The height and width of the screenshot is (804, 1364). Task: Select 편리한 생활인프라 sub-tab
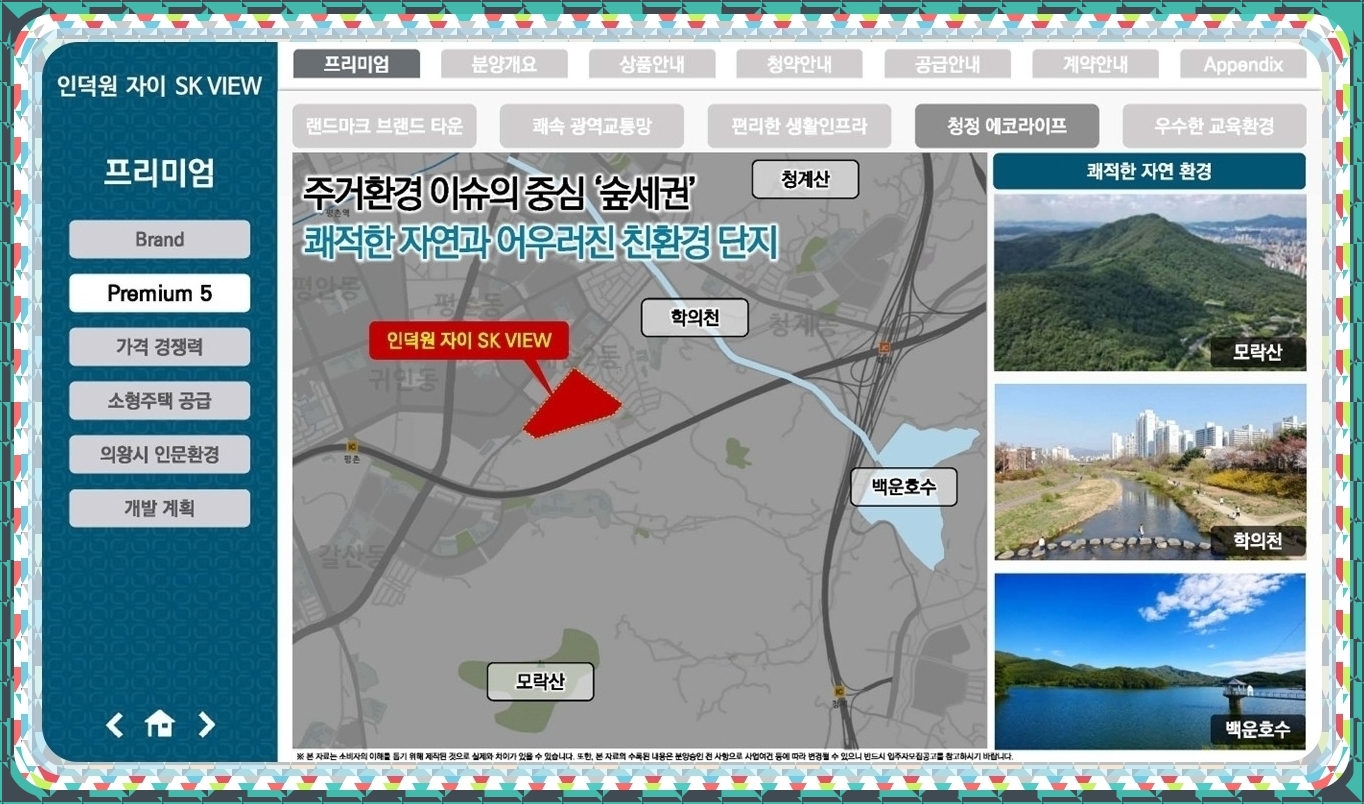tap(800, 126)
